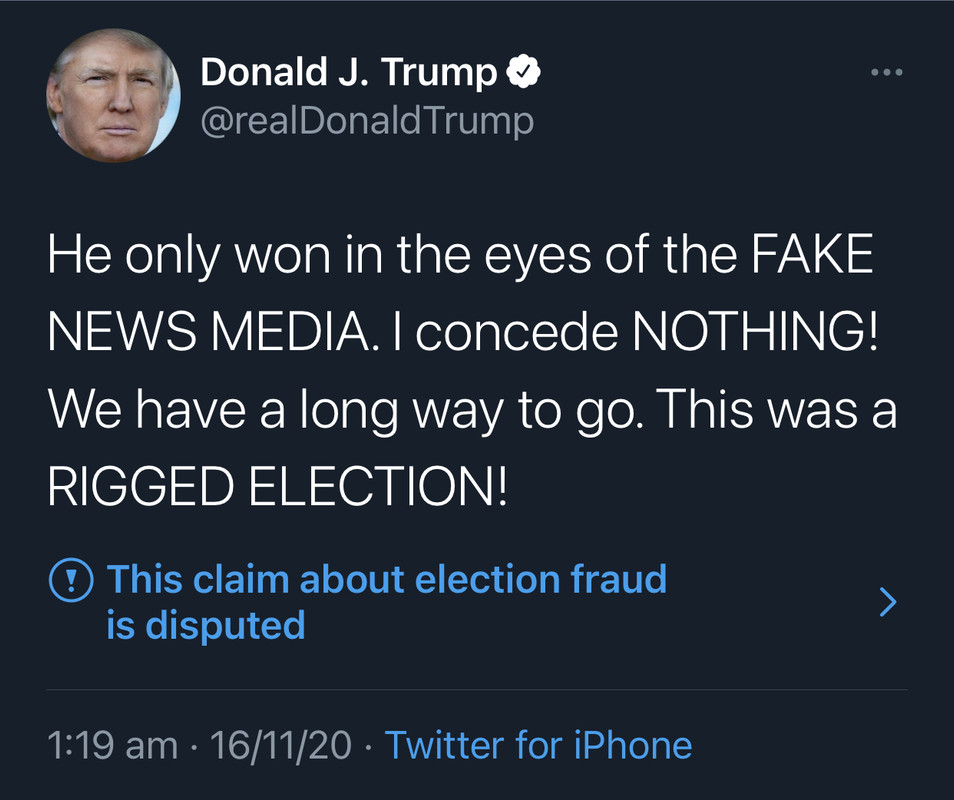This screenshot has height=800, width=954.
Task: Click the divider line above the timestamp
Action: tap(477, 690)
